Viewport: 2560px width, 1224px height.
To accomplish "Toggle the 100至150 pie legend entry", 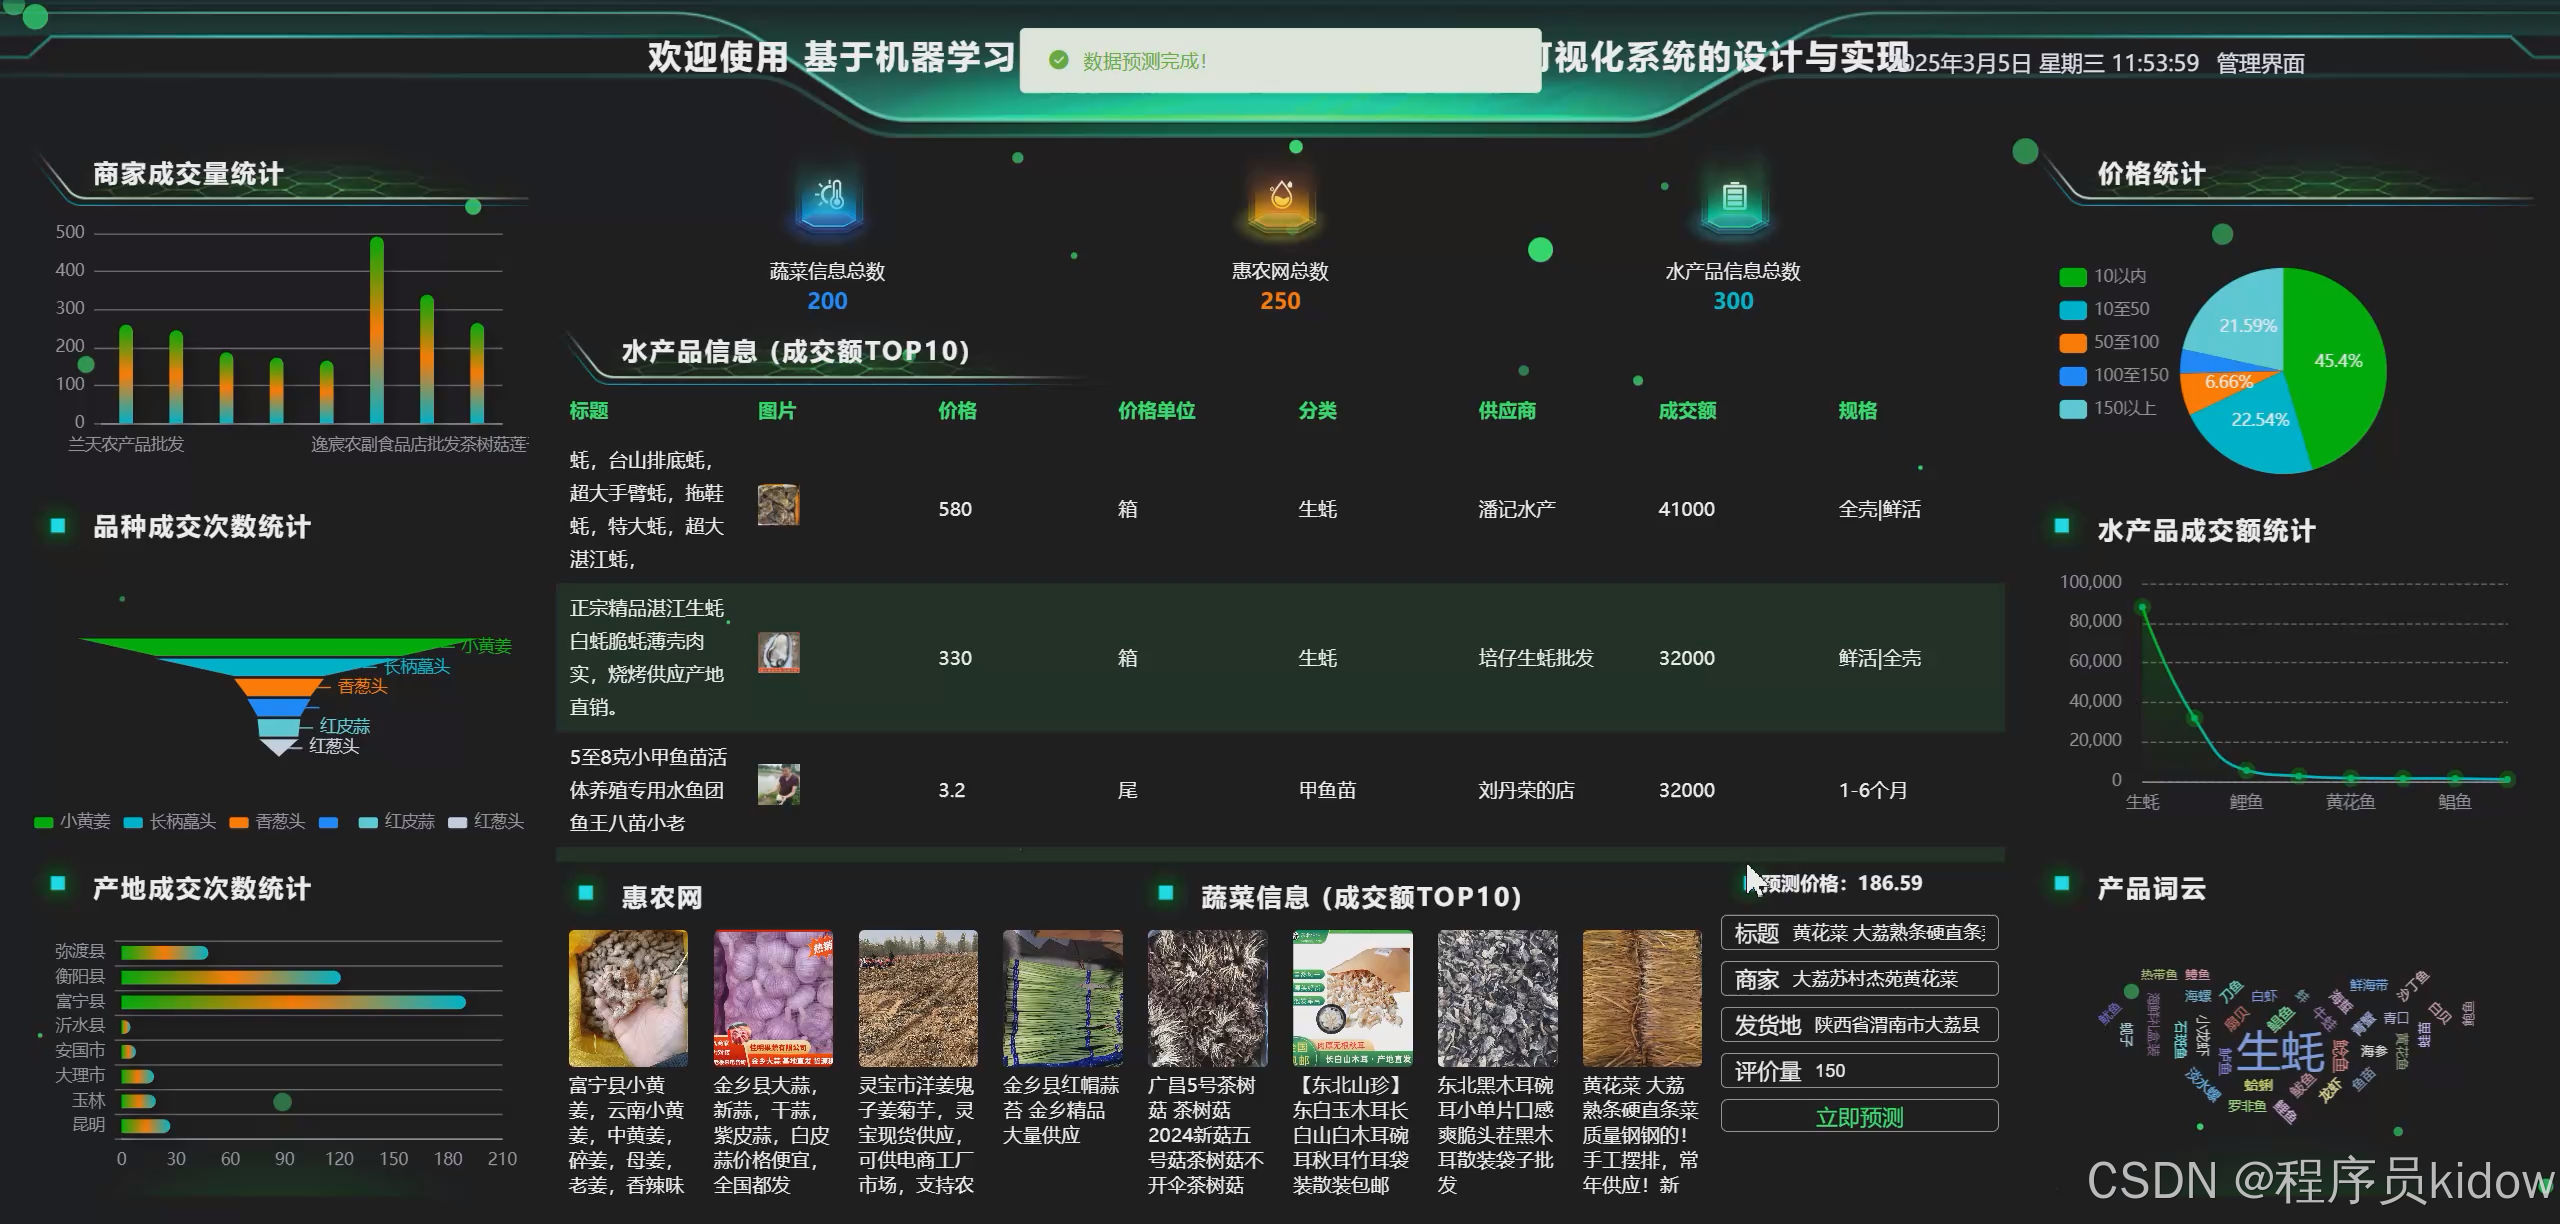I will click(2114, 376).
